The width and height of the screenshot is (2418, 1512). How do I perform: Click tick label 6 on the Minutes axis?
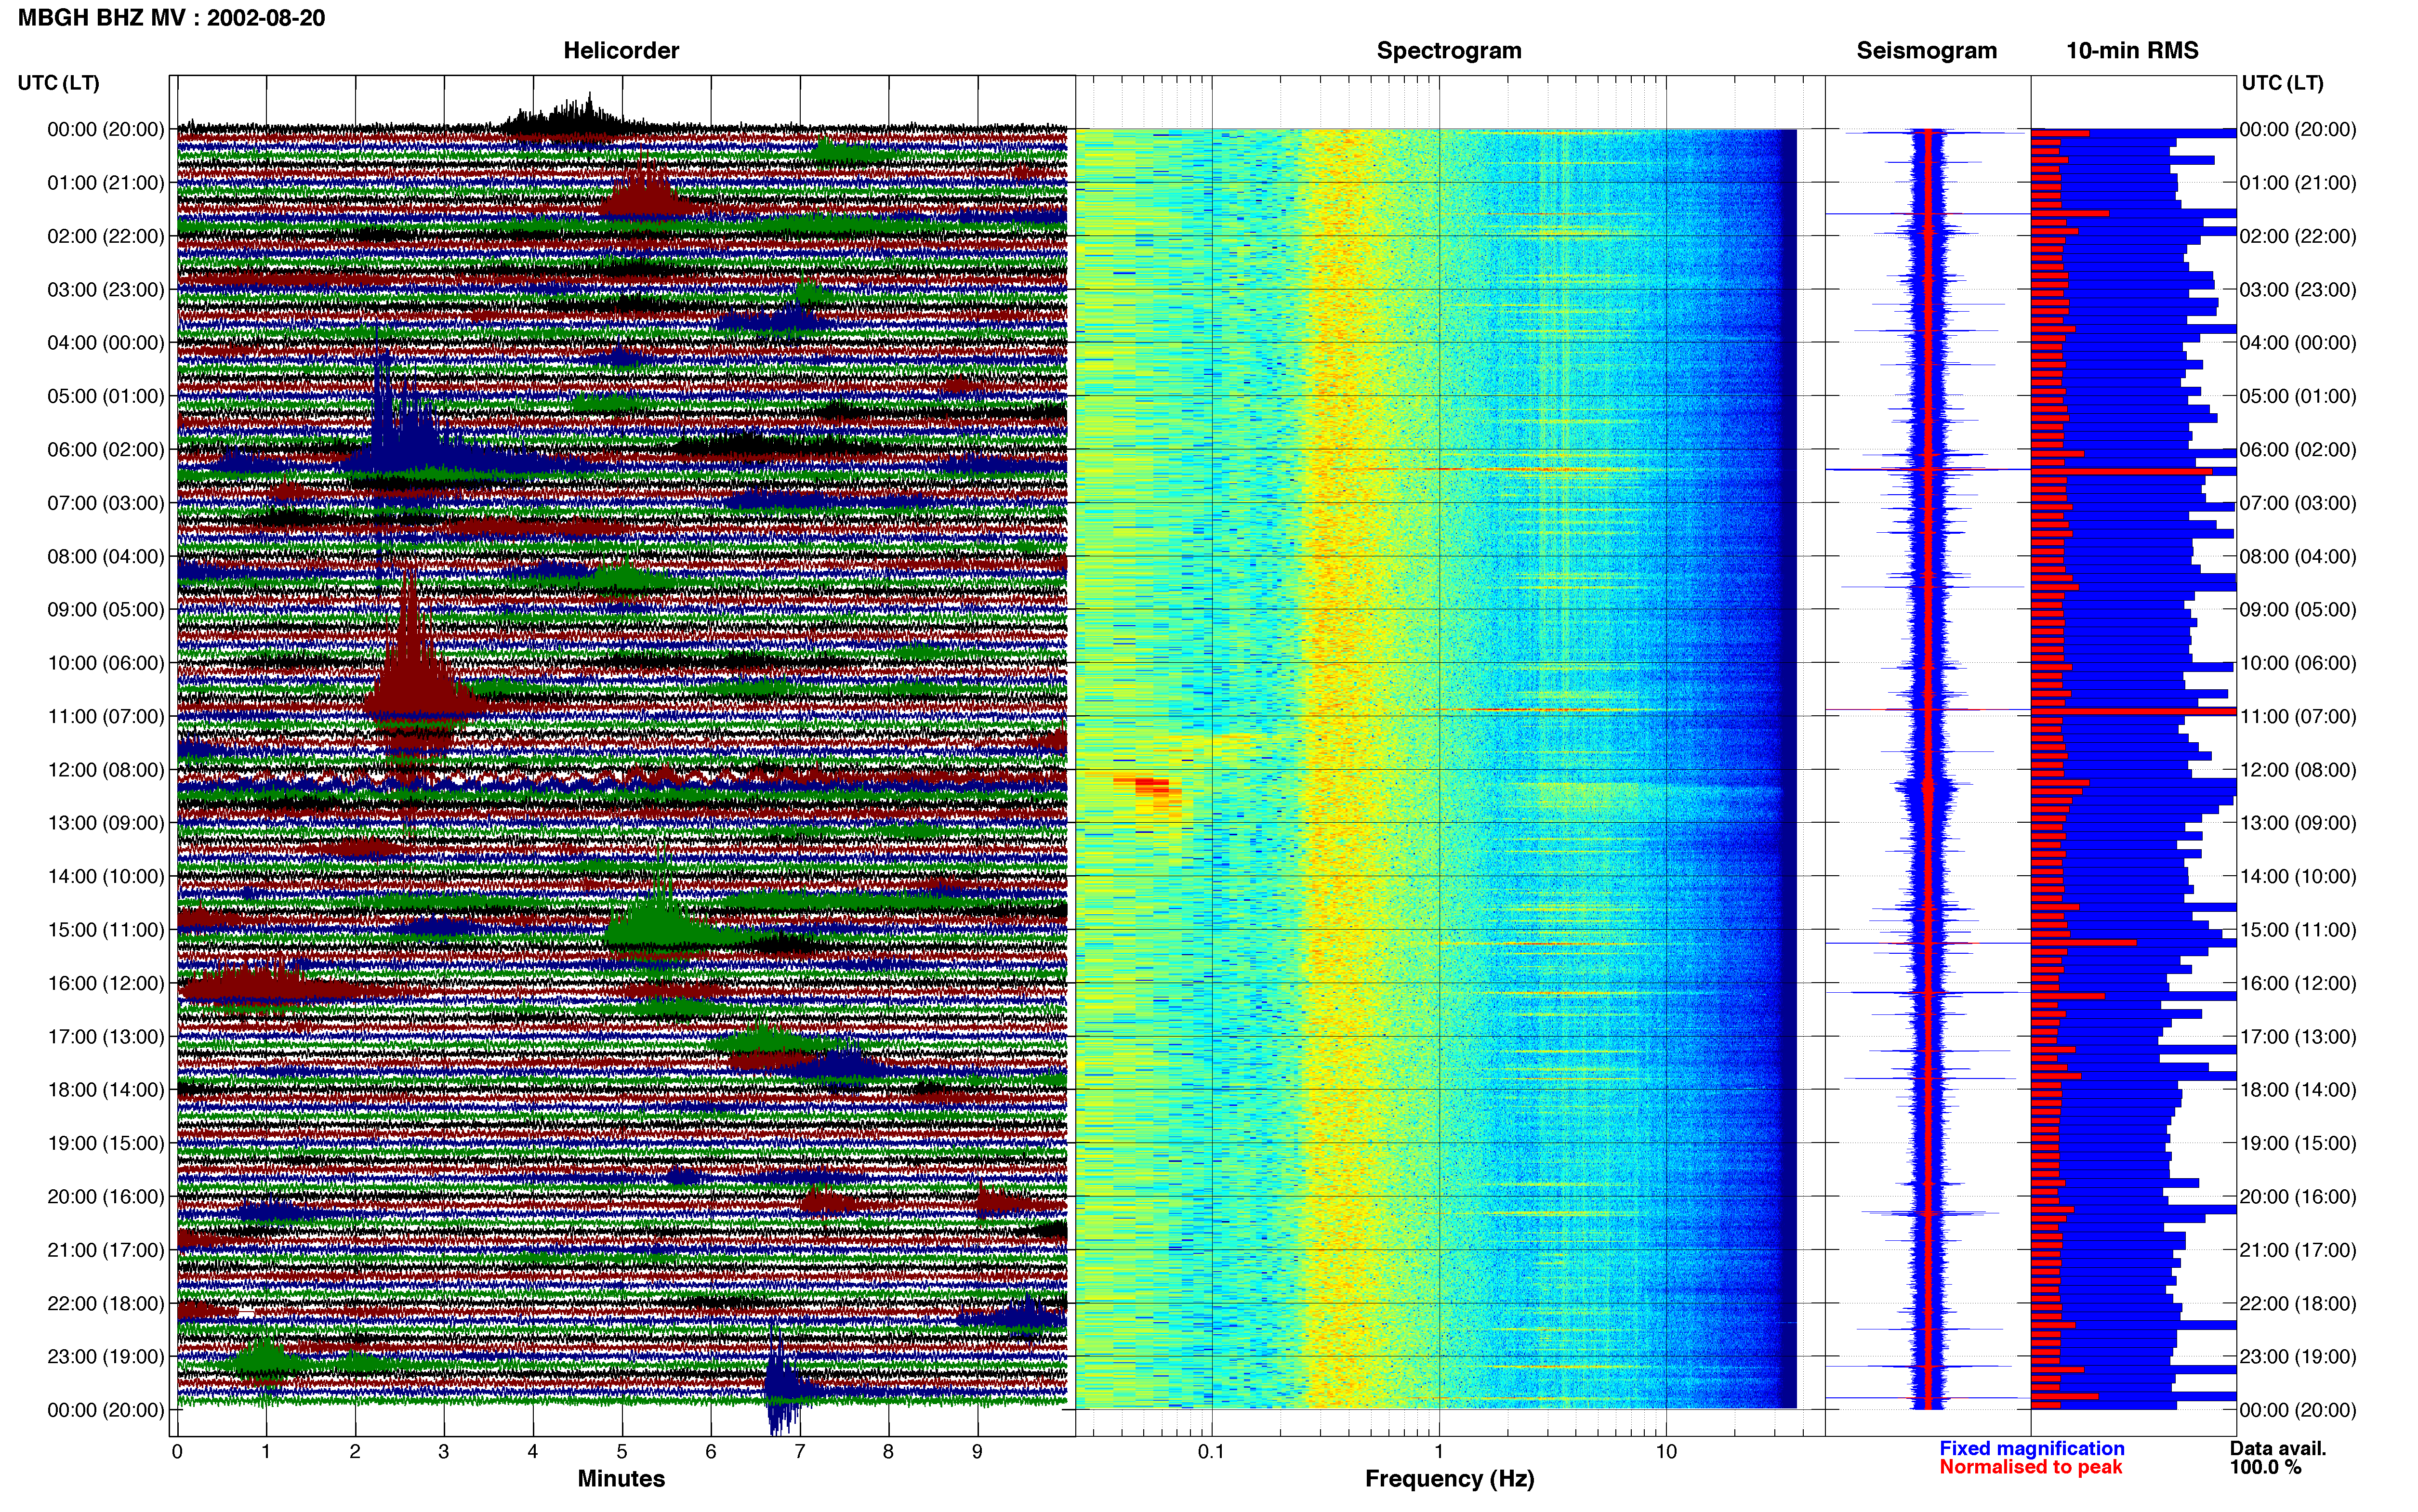pyautogui.click(x=711, y=1452)
